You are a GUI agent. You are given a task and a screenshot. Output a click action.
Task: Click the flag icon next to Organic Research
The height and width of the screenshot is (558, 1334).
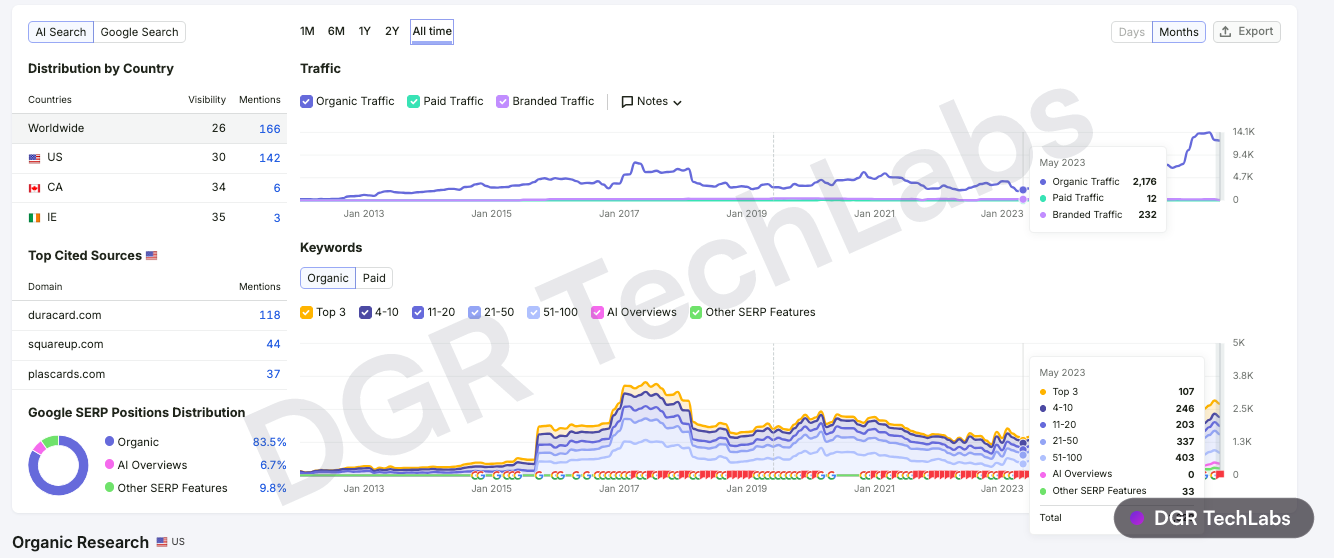[x=162, y=542]
